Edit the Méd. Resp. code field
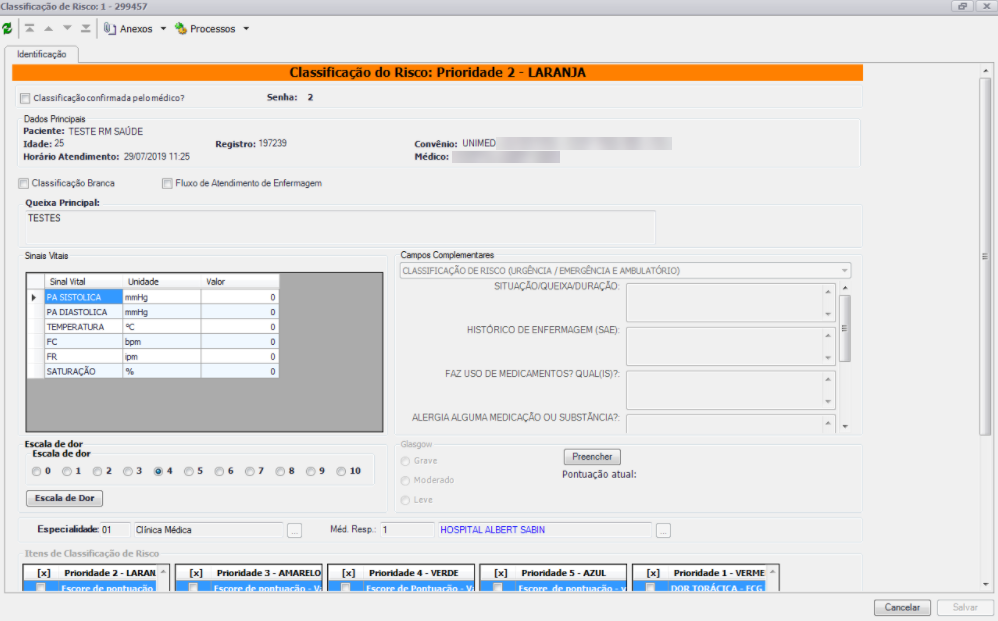 pos(407,529)
